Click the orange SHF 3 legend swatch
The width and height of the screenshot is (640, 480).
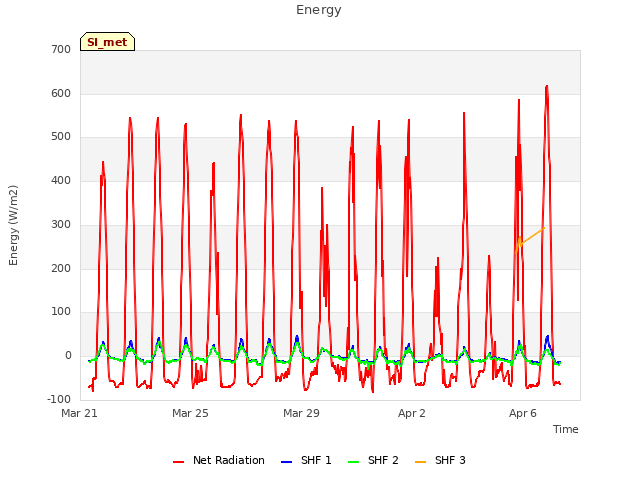pos(420,462)
